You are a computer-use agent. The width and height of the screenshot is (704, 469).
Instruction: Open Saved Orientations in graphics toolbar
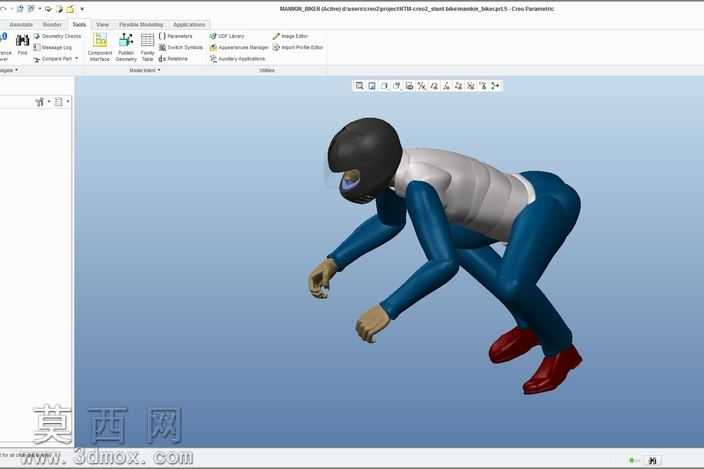click(x=409, y=86)
